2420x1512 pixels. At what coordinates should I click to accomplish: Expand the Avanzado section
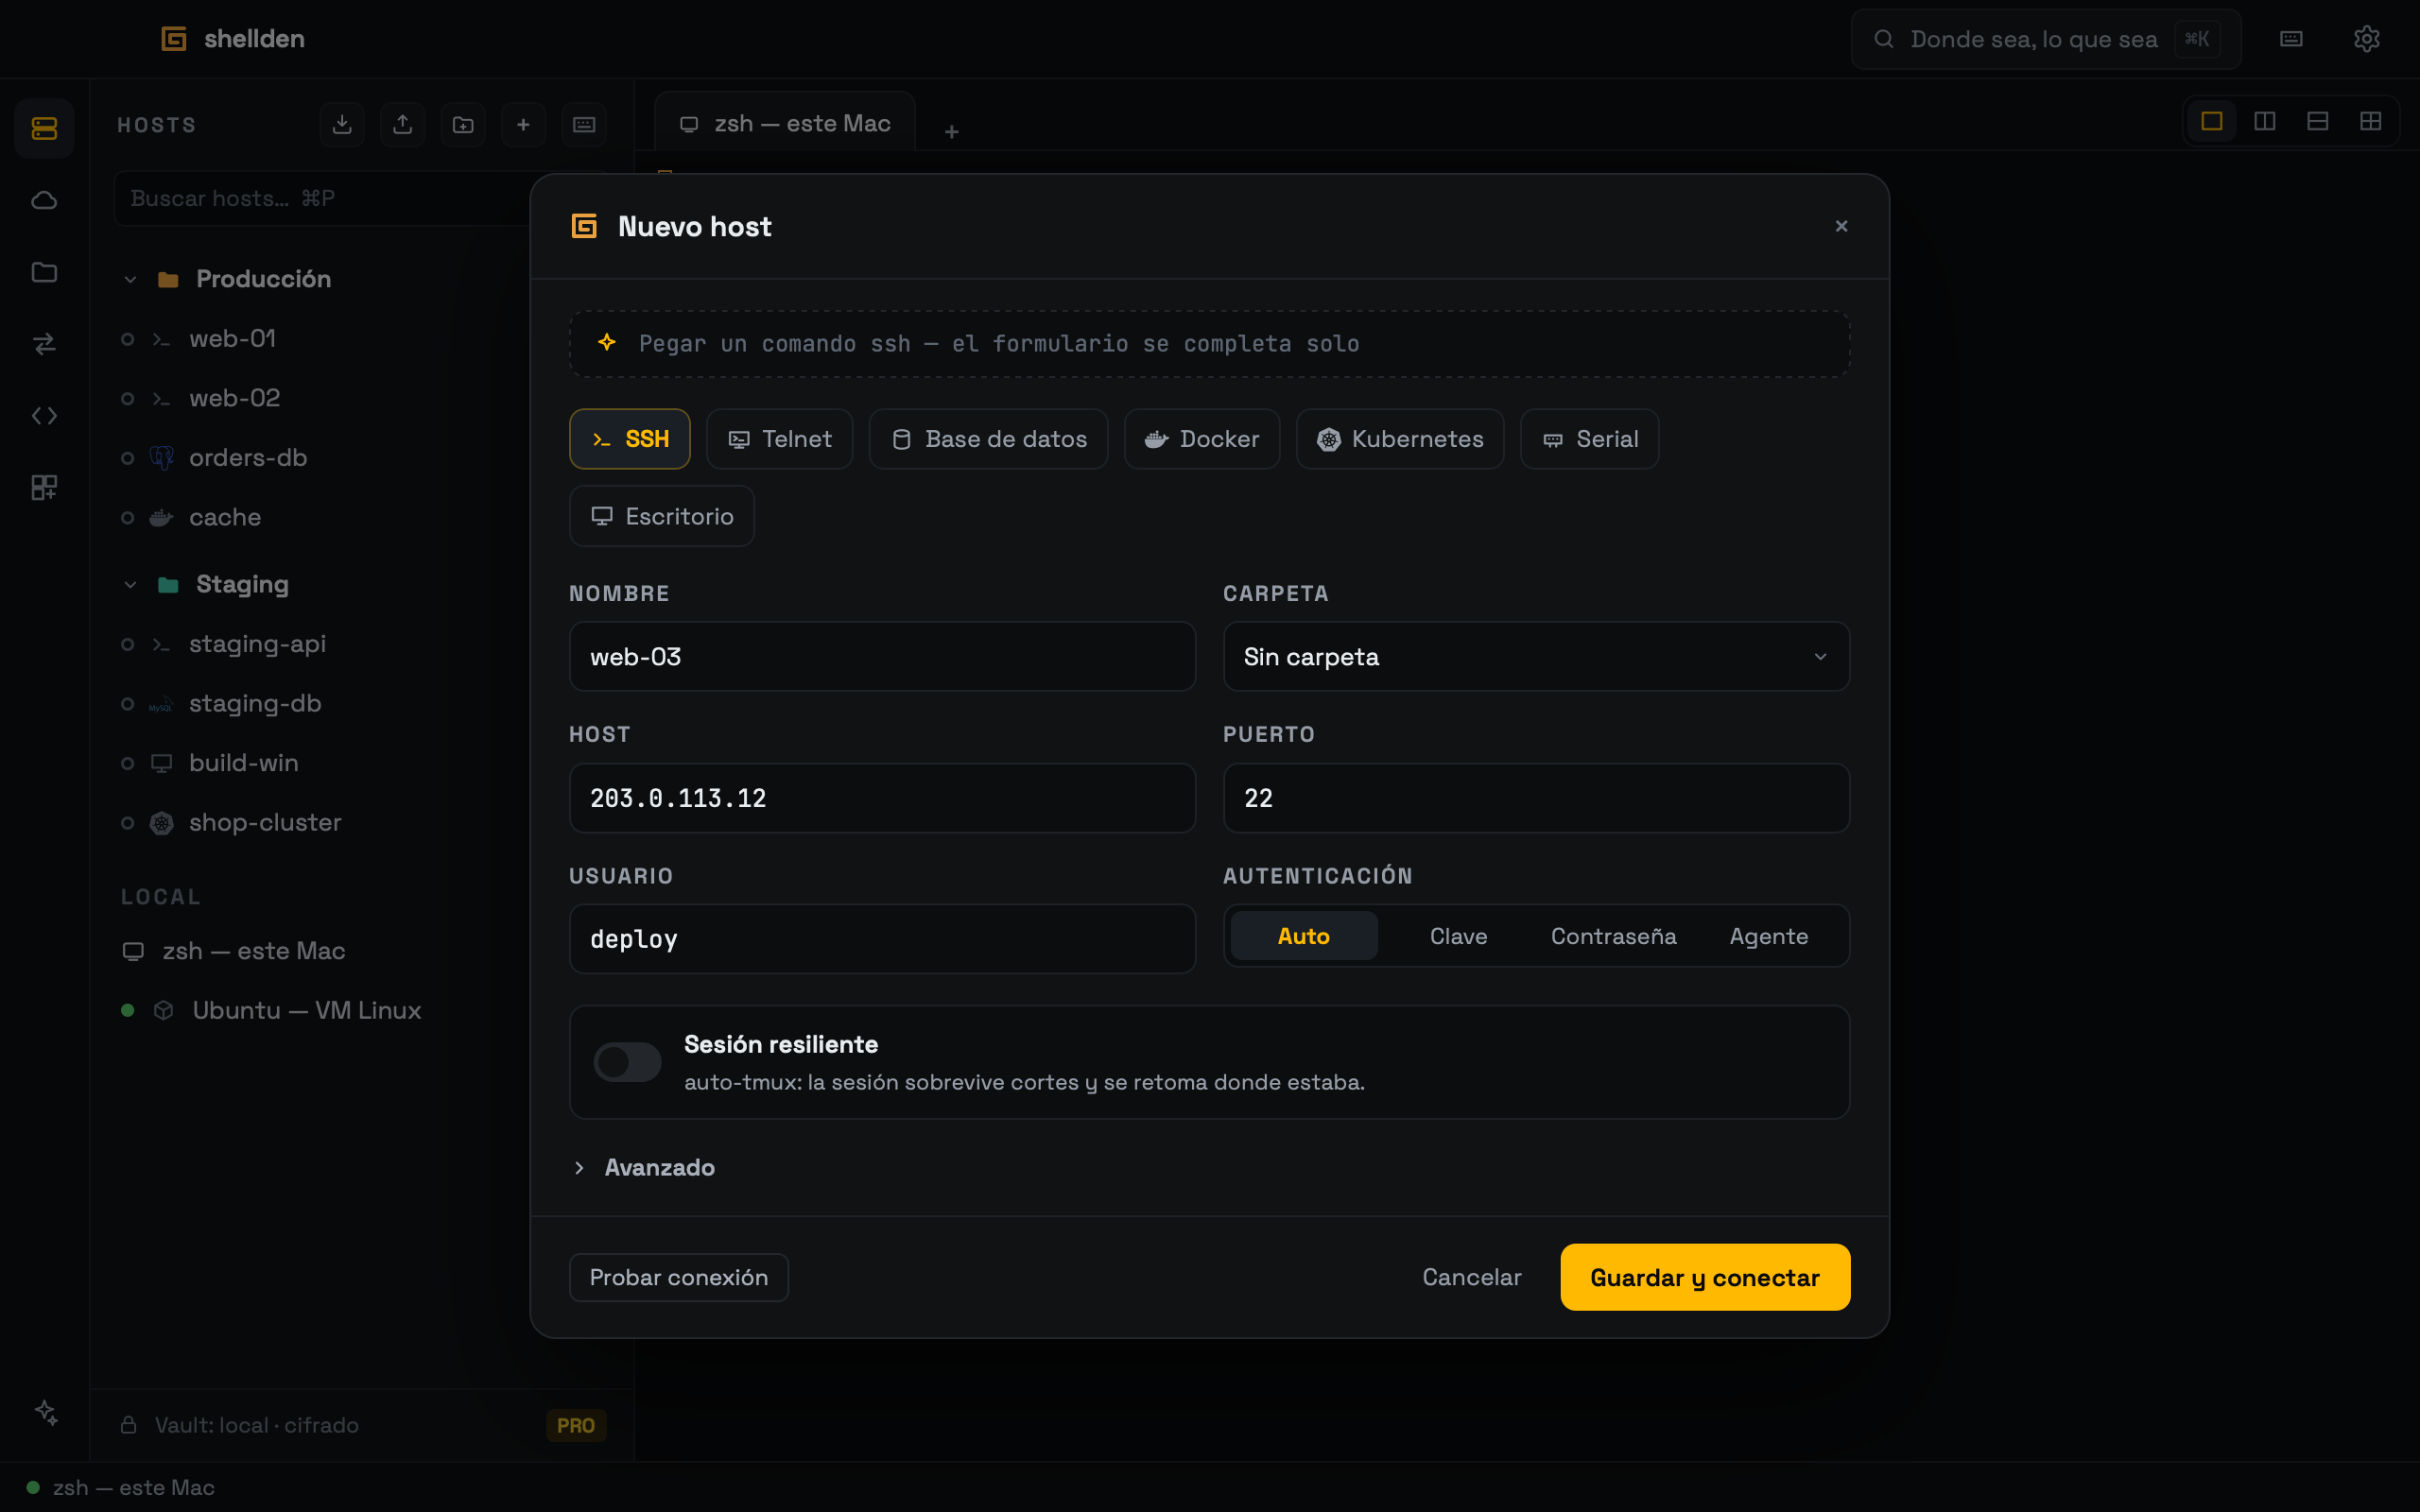644,1168
